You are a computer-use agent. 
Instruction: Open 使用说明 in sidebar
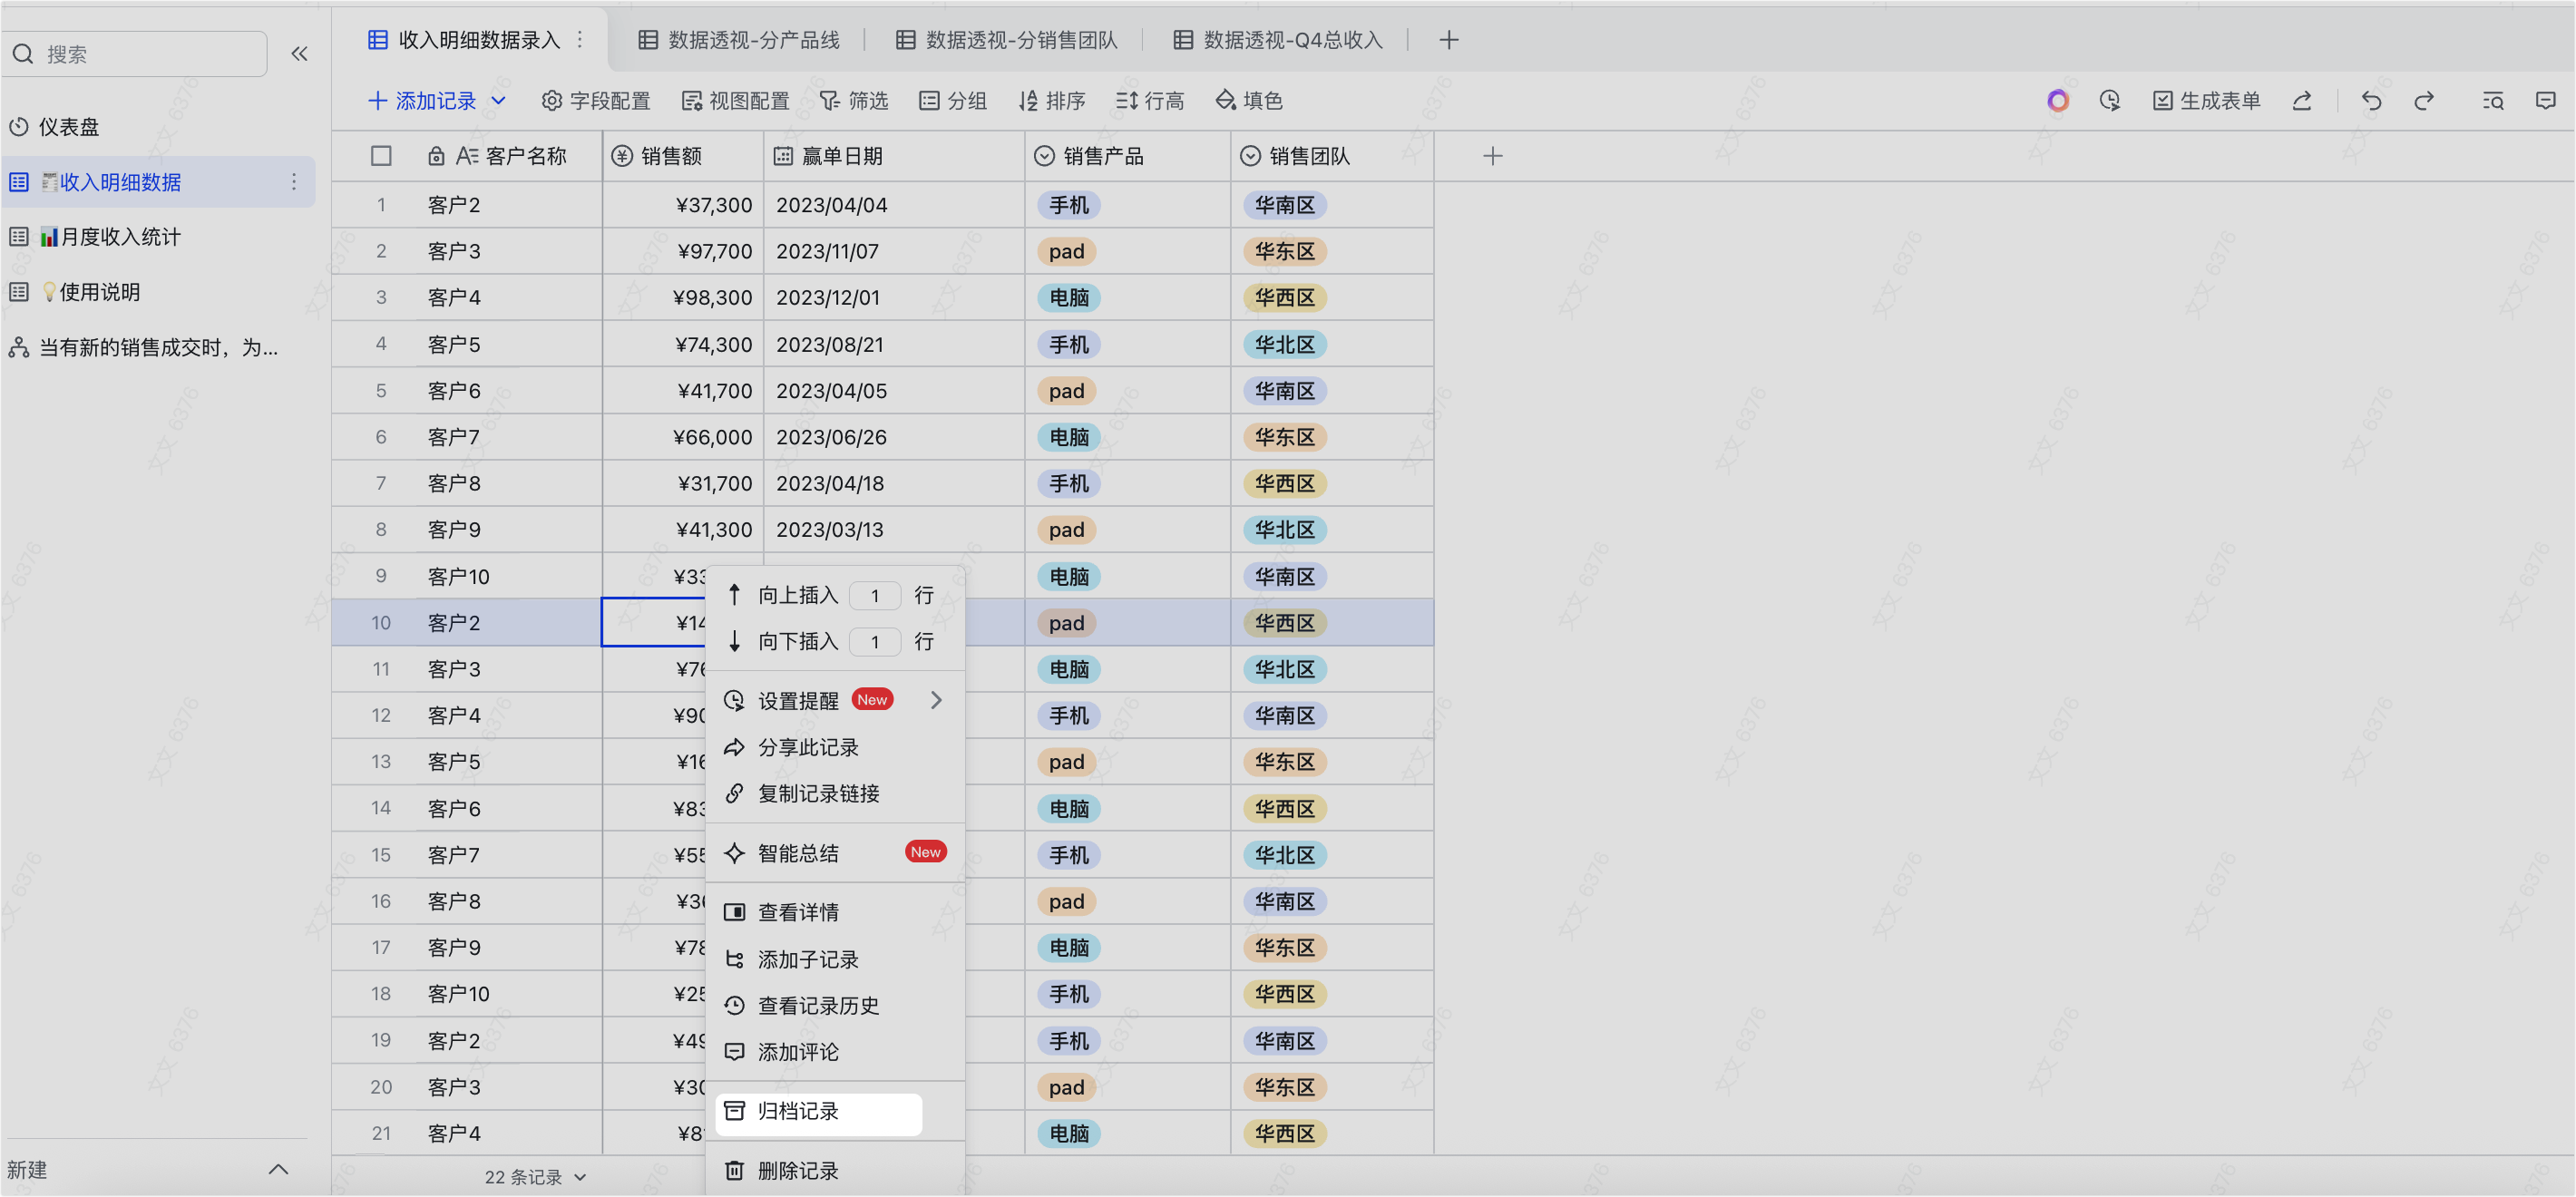click(90, 292)
